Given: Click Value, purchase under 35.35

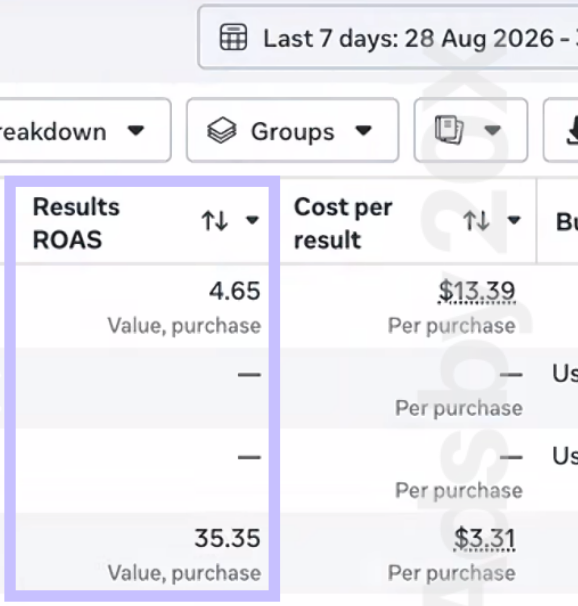Looking at the screenshot, I should 184,573.
